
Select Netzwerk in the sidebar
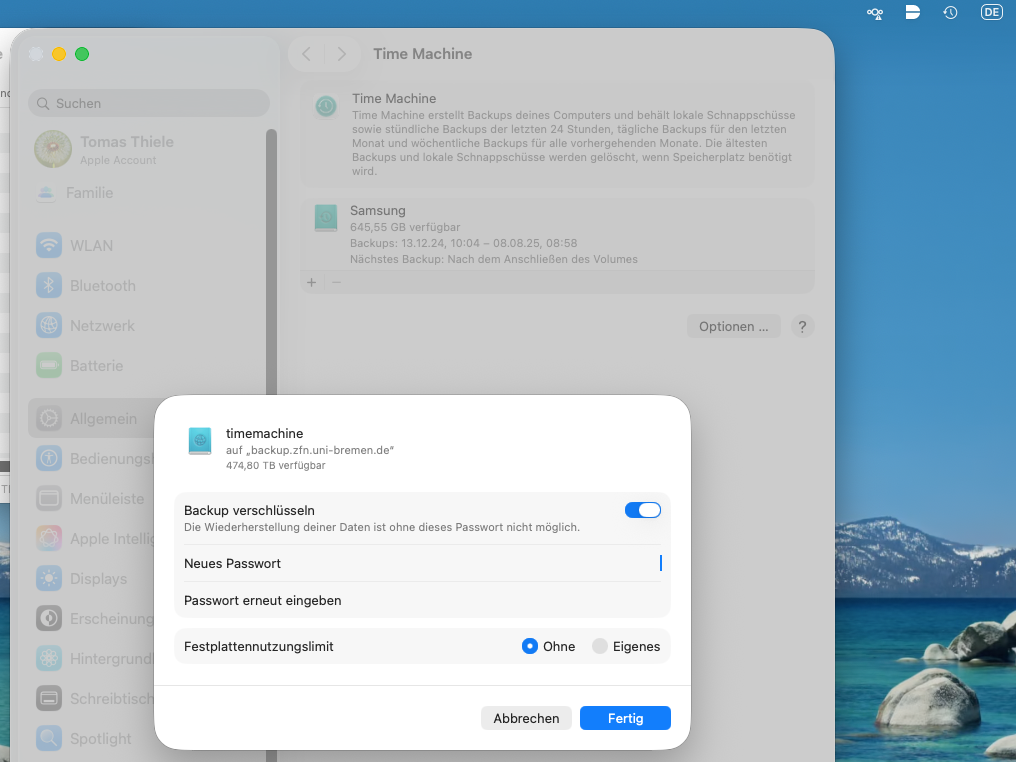(102, 326)
